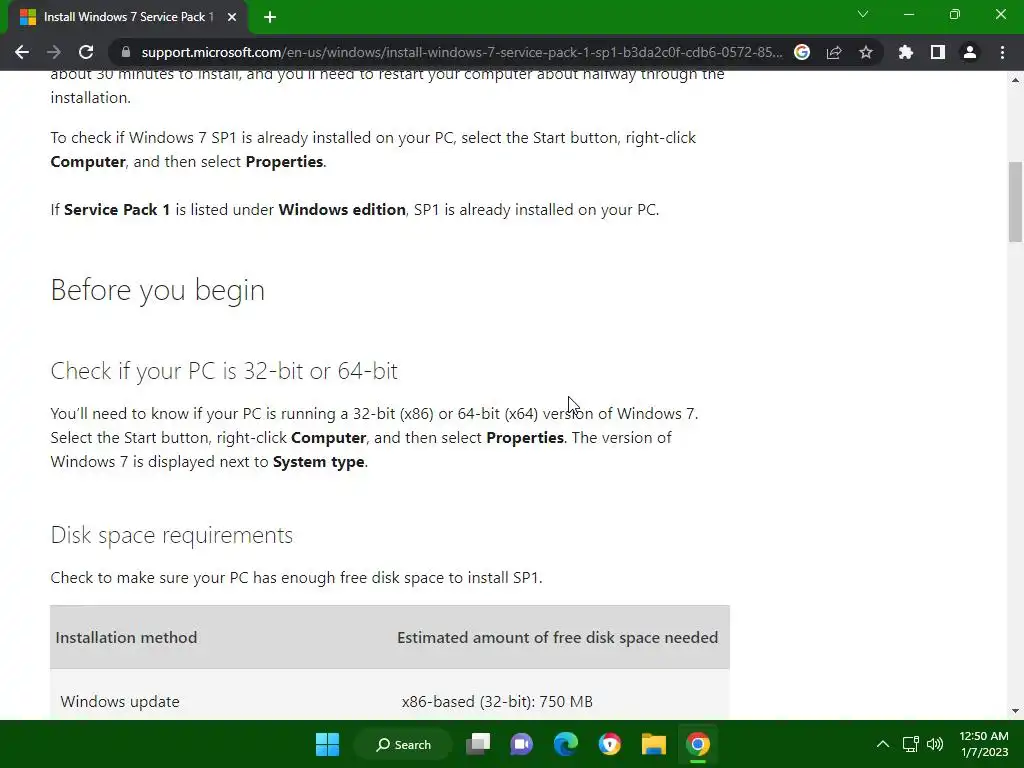This screenshot has width=1024, height=768.
Task: Click 'Estimated amount of free disk space needed' header
Action: [x=558, y=637]
